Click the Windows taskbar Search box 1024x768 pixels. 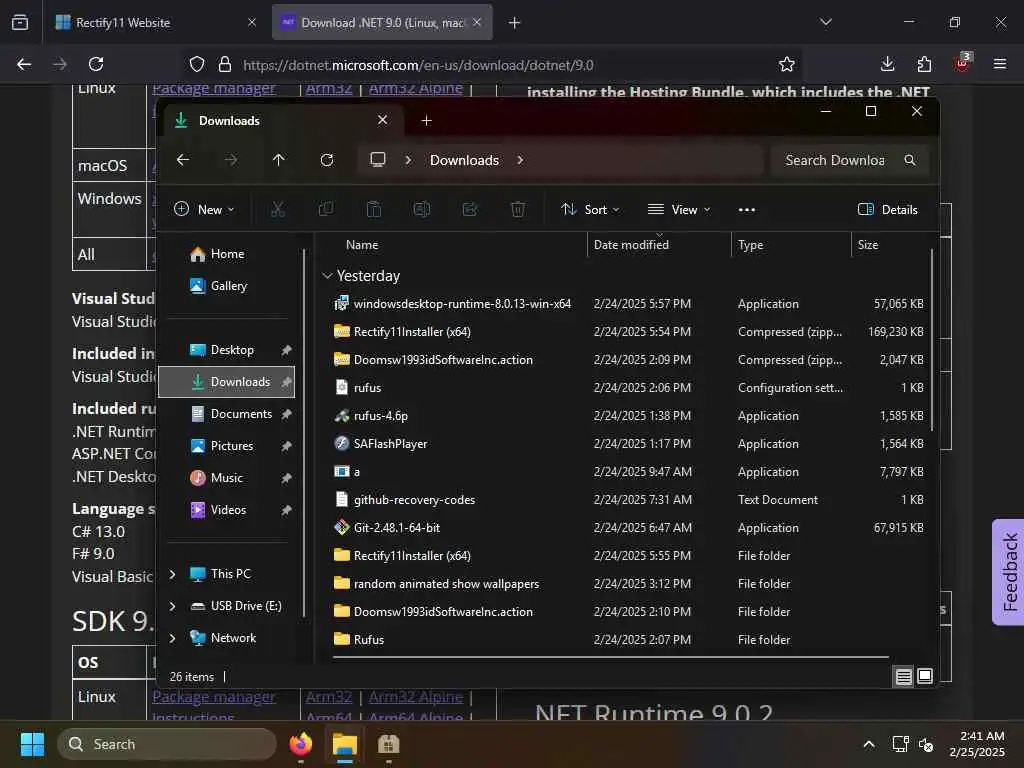[x=167, y=744]
